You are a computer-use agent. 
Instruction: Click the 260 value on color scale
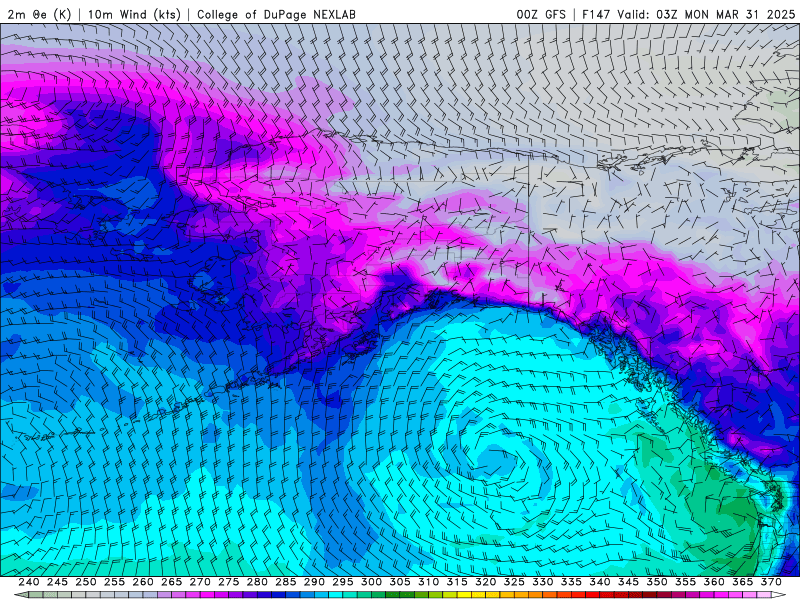tap(143, 582)
